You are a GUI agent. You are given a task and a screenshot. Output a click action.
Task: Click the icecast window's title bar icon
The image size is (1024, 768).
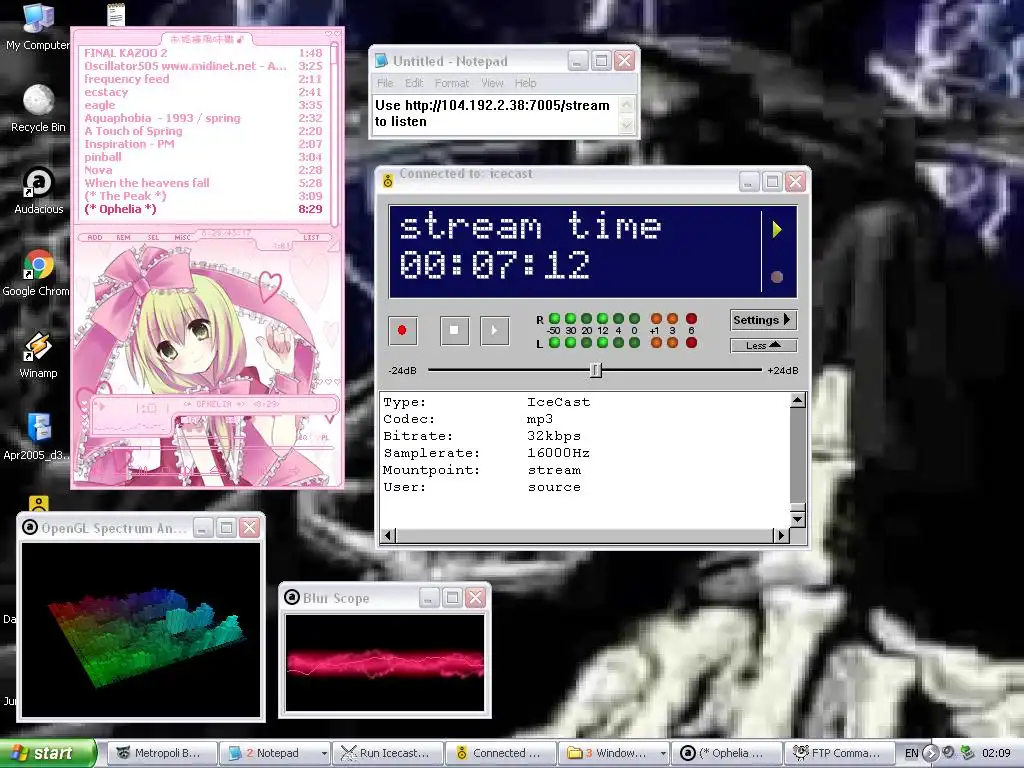(x=388, y=181)
